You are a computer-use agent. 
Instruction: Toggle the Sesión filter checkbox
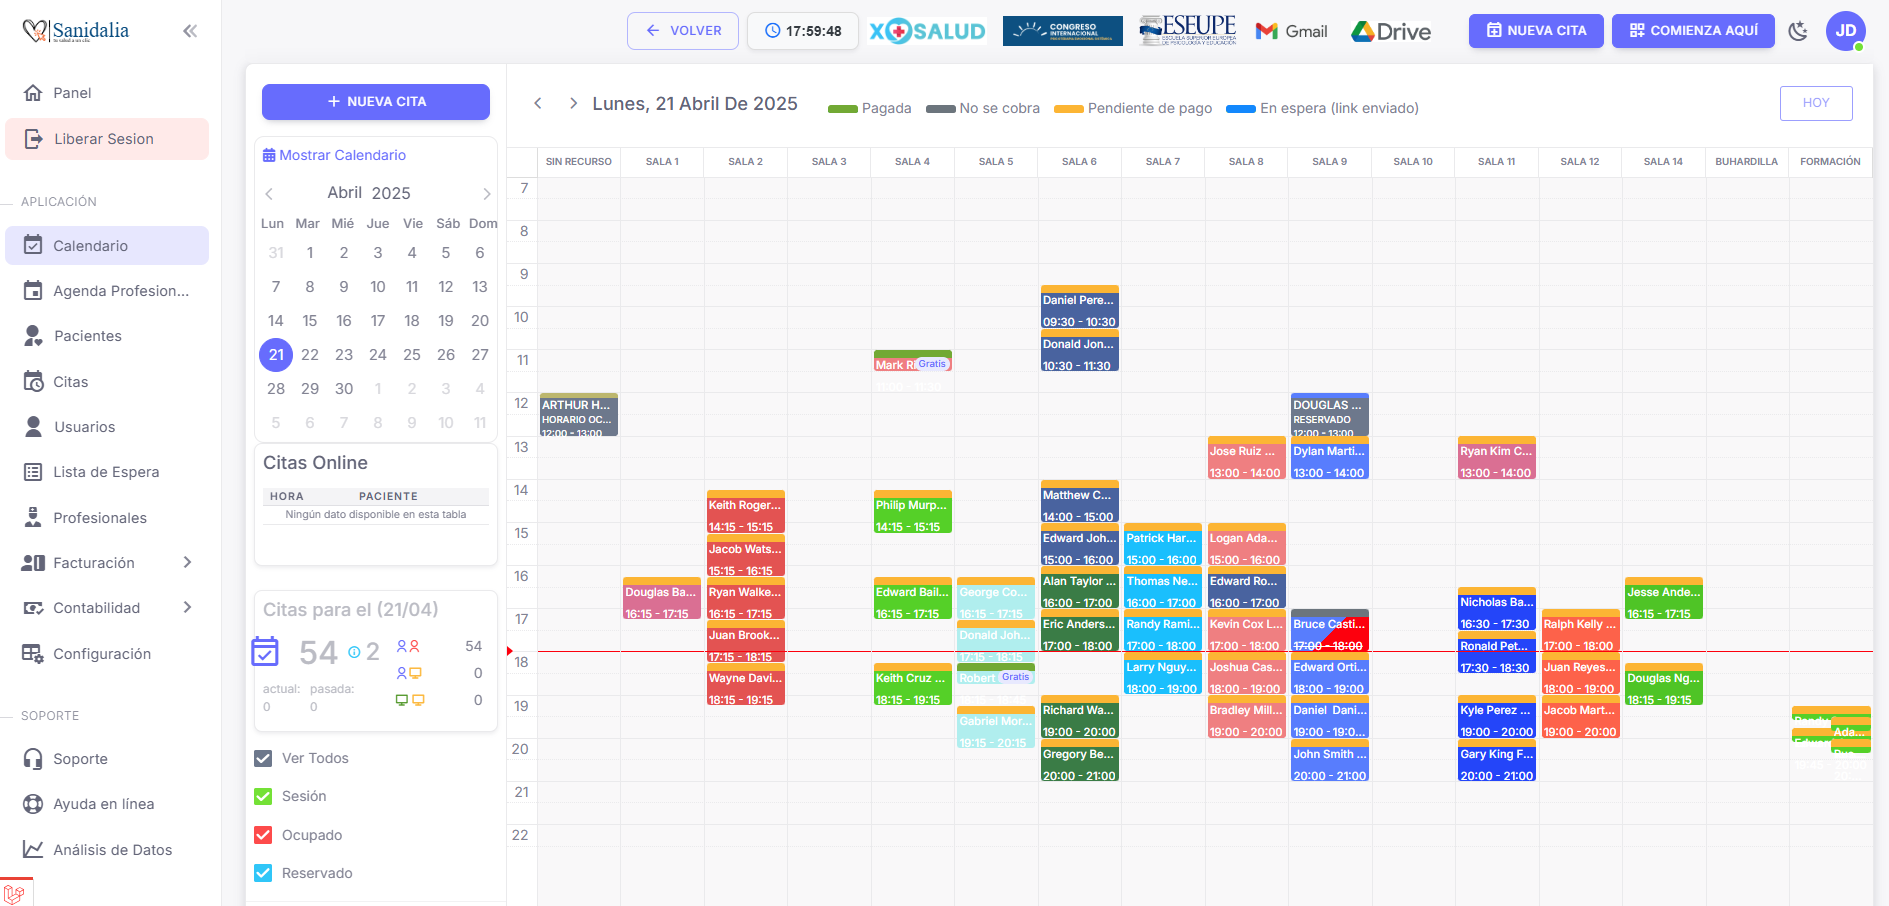pos(263,796)
